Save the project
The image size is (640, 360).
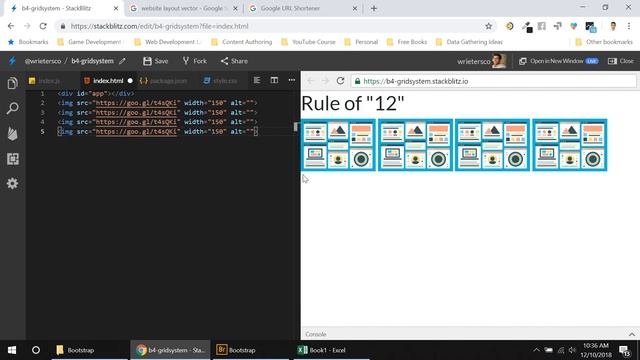pyautogui.click(x=156, y=61)
